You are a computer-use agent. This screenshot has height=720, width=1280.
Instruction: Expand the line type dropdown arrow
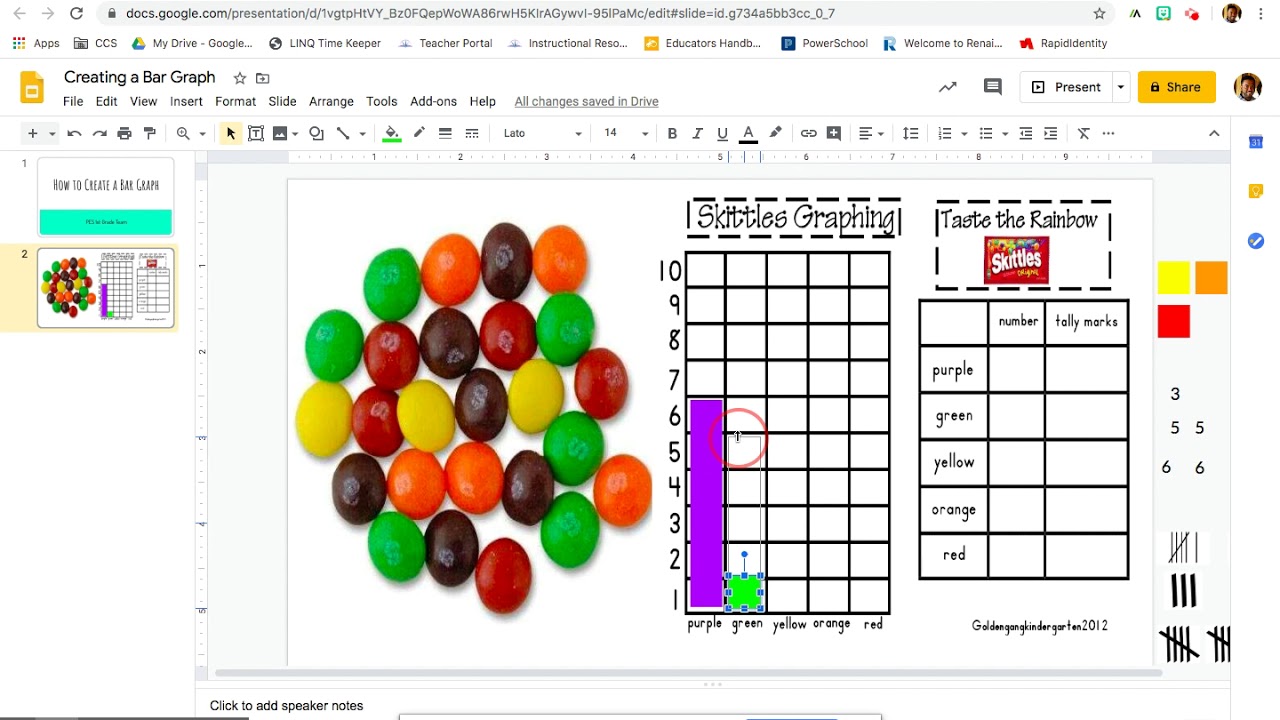362,133
